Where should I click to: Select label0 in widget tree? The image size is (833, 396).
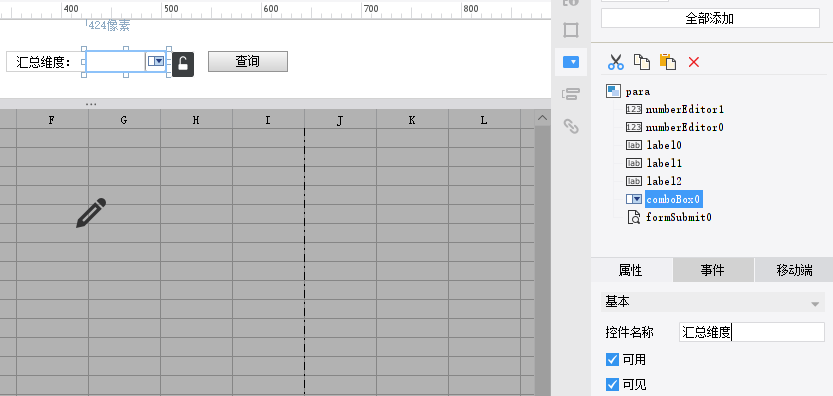664,145
